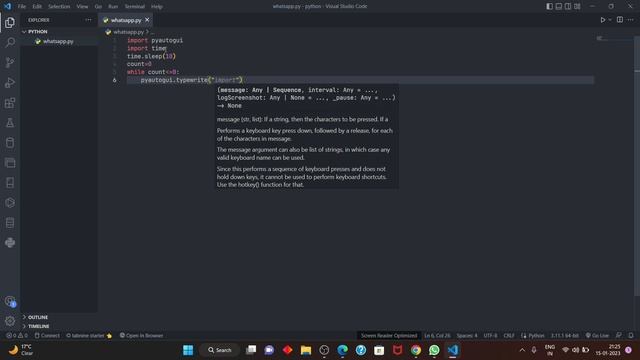This screenshot has width=640, height=360.
Task: Open the Extensions view
Action: point(10,102)
